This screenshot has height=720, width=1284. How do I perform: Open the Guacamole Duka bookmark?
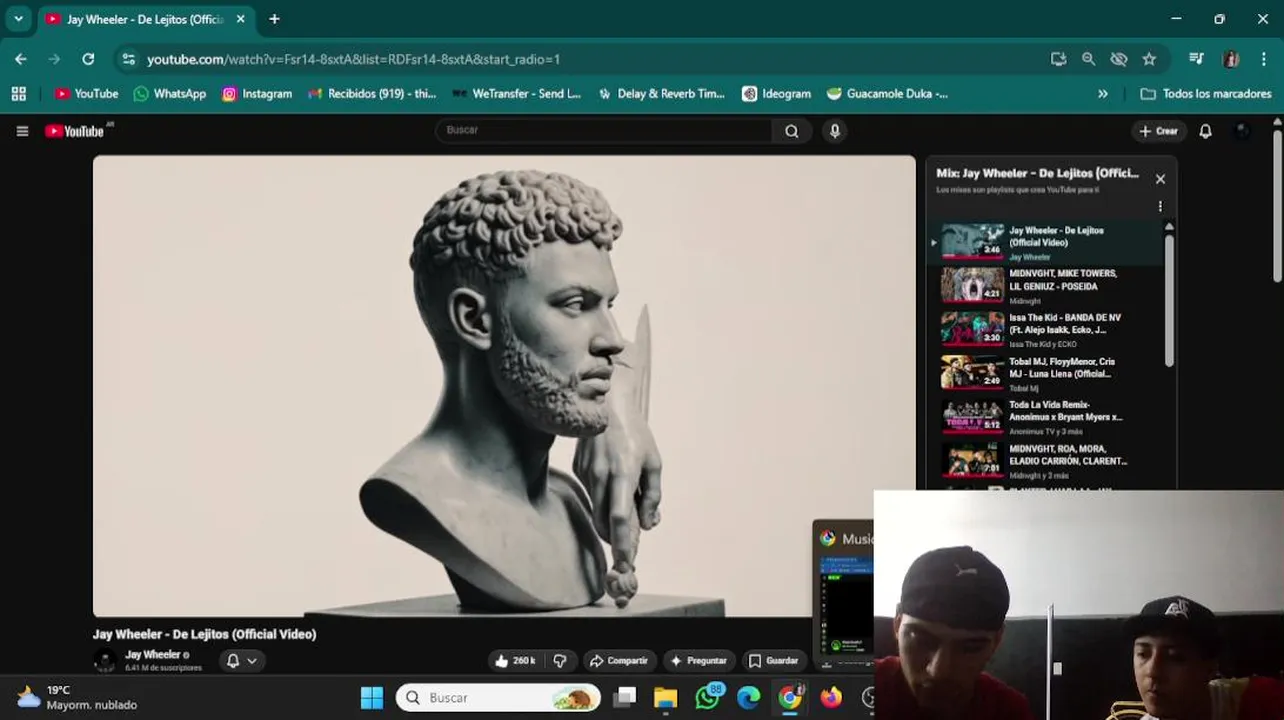pyautogui.click(x=888, y=93)
